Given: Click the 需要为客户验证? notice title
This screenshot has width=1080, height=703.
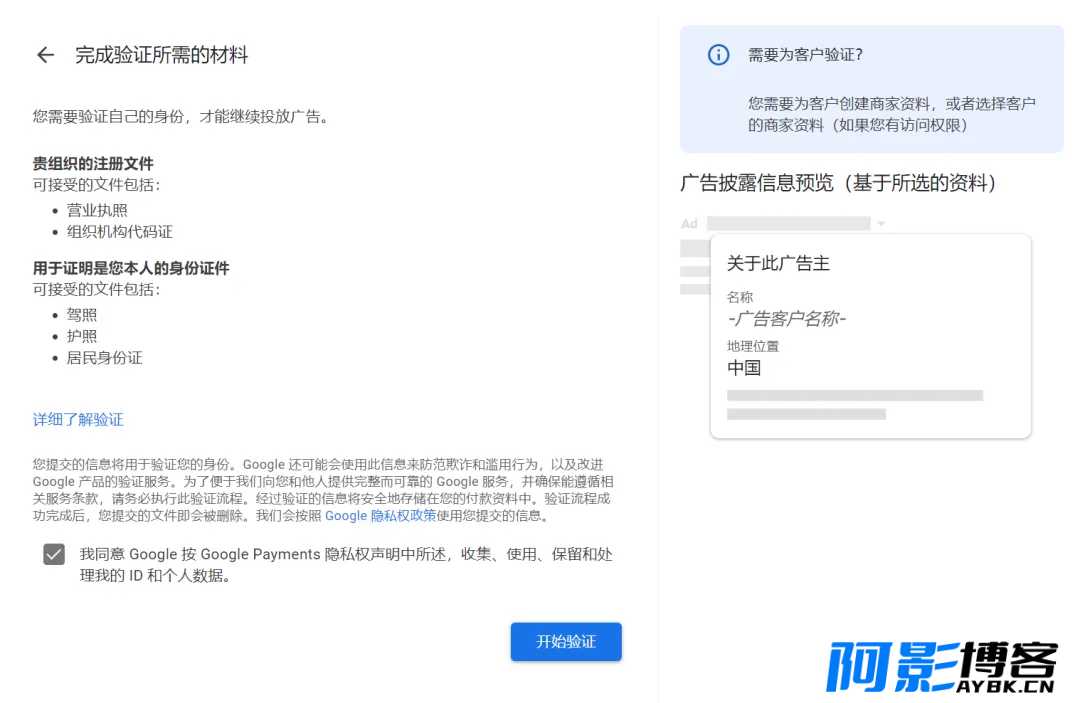Looking at the screenshot, I should pyautogui.click(x=805, y=54).
